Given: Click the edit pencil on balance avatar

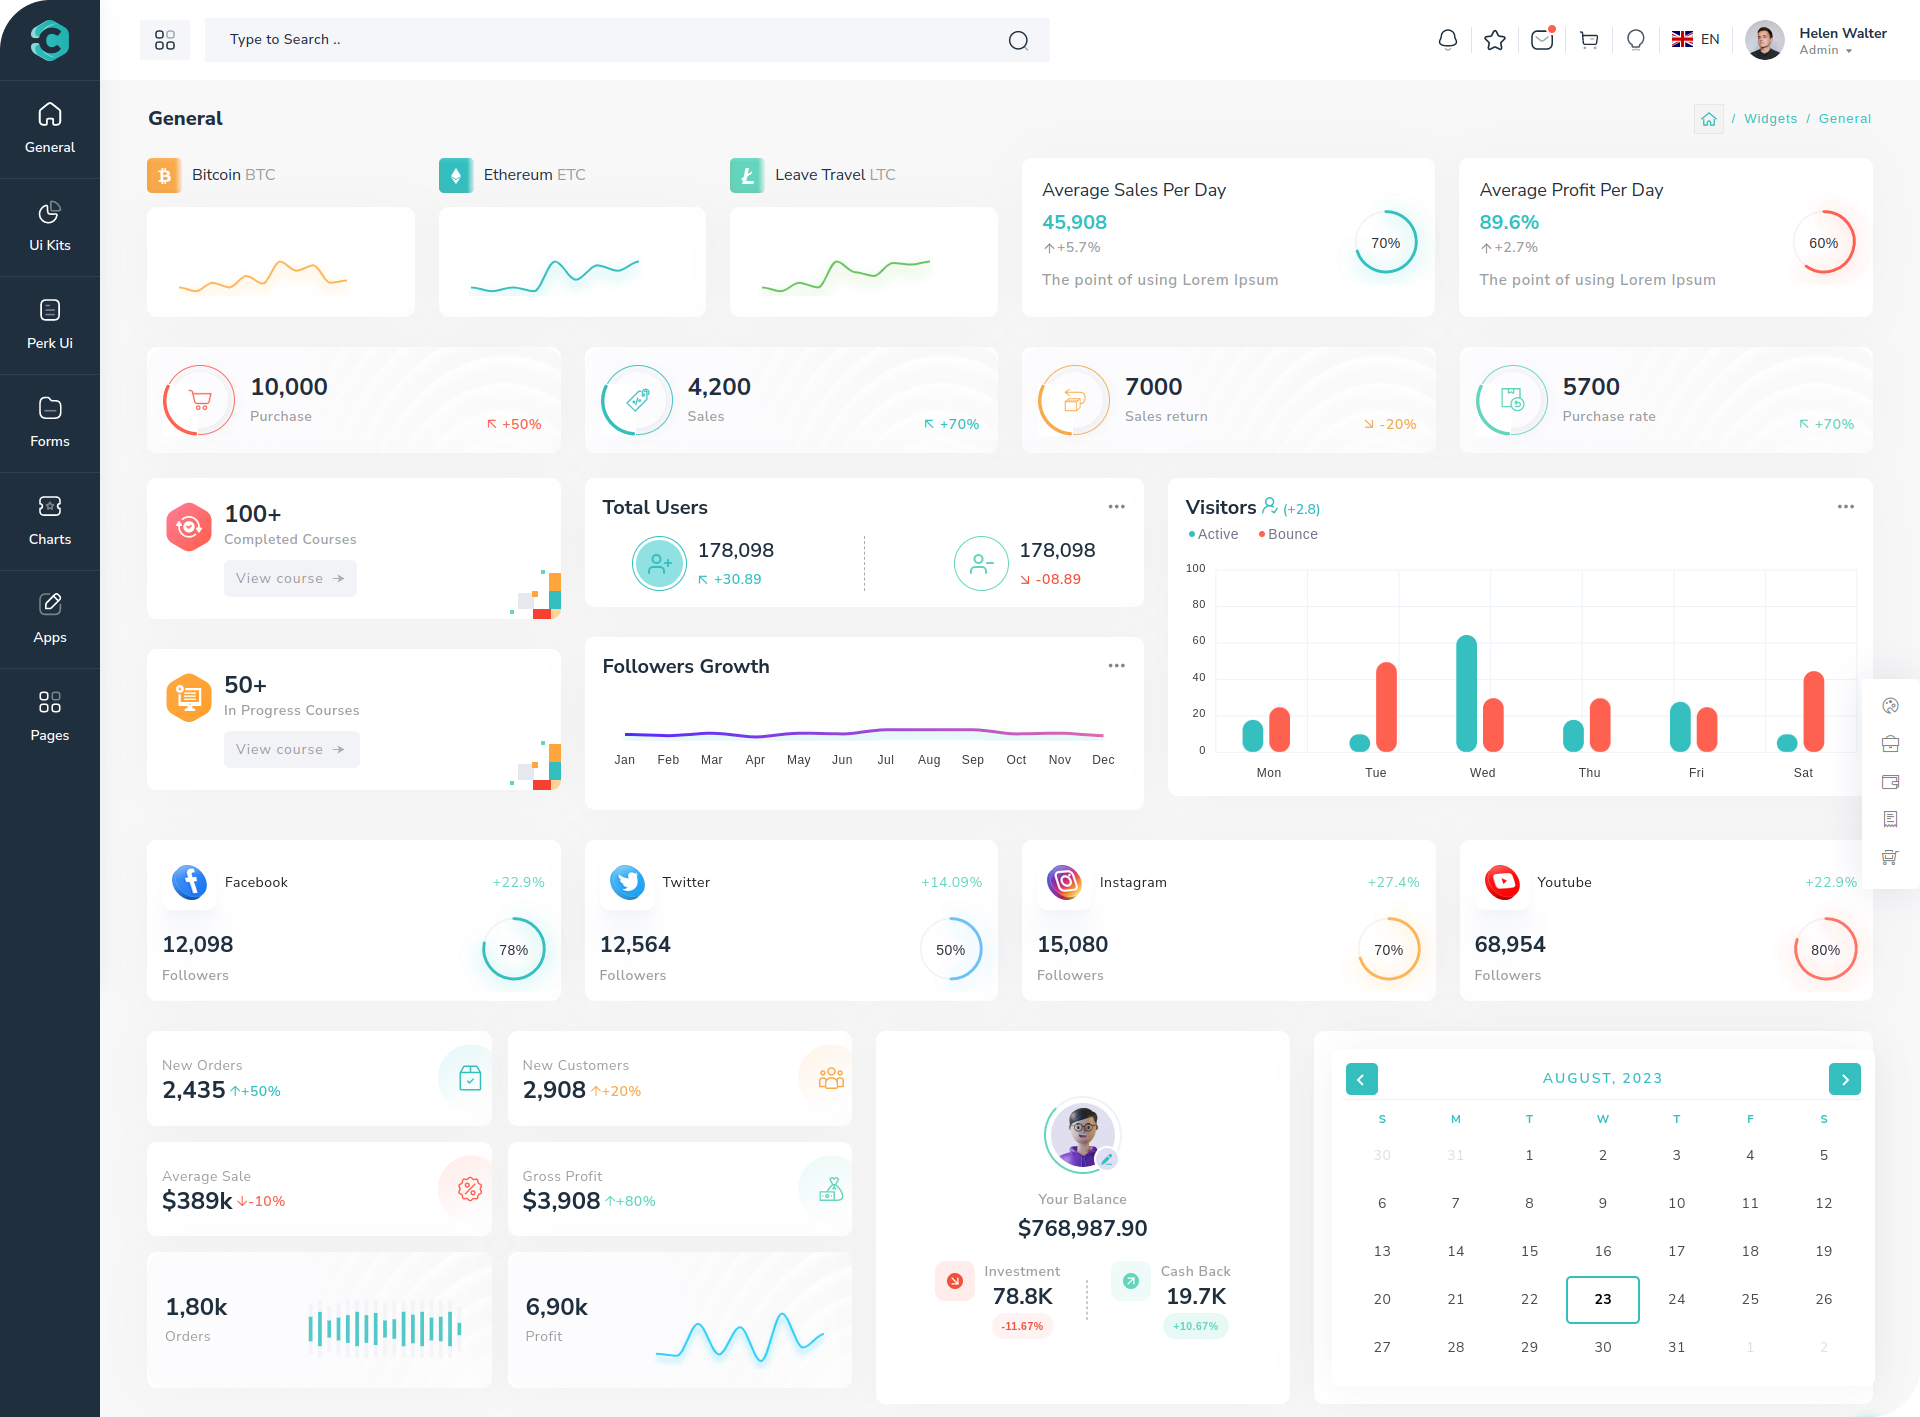Looking at the screenshot, I should 1107,1159.
